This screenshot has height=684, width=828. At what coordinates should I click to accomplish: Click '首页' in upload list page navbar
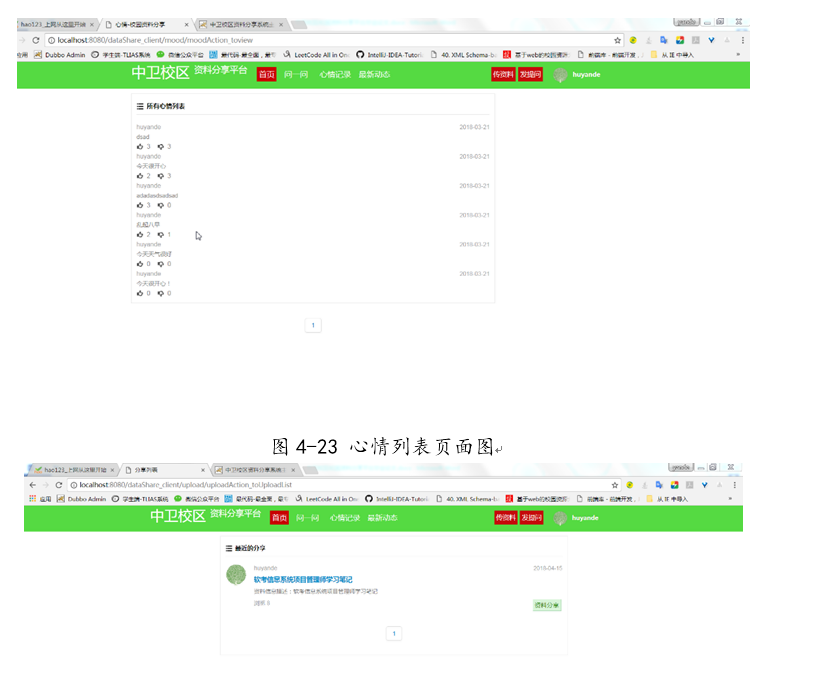(279, 518)
